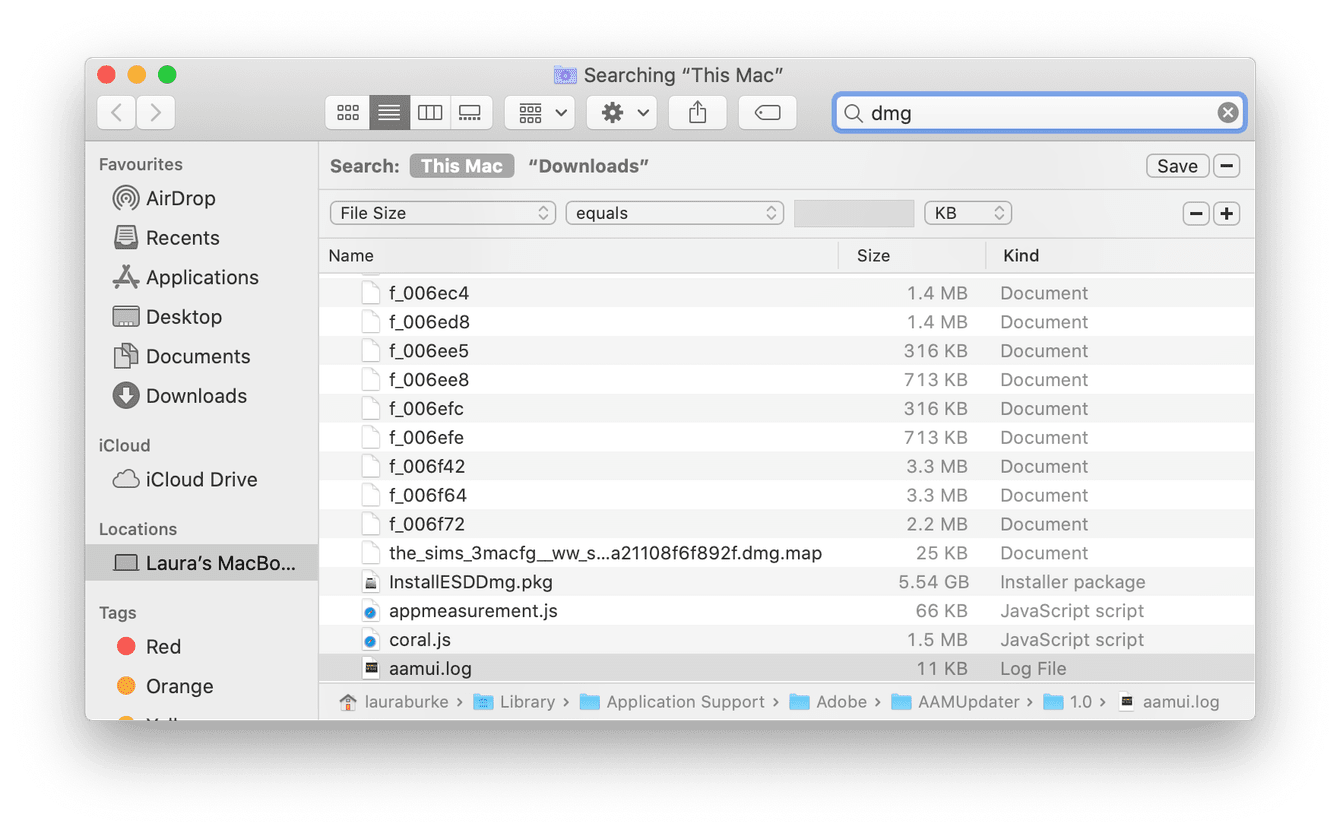Keep searching This Mac
Viewport: 1340px width, 833px height.
click(461, 165)
